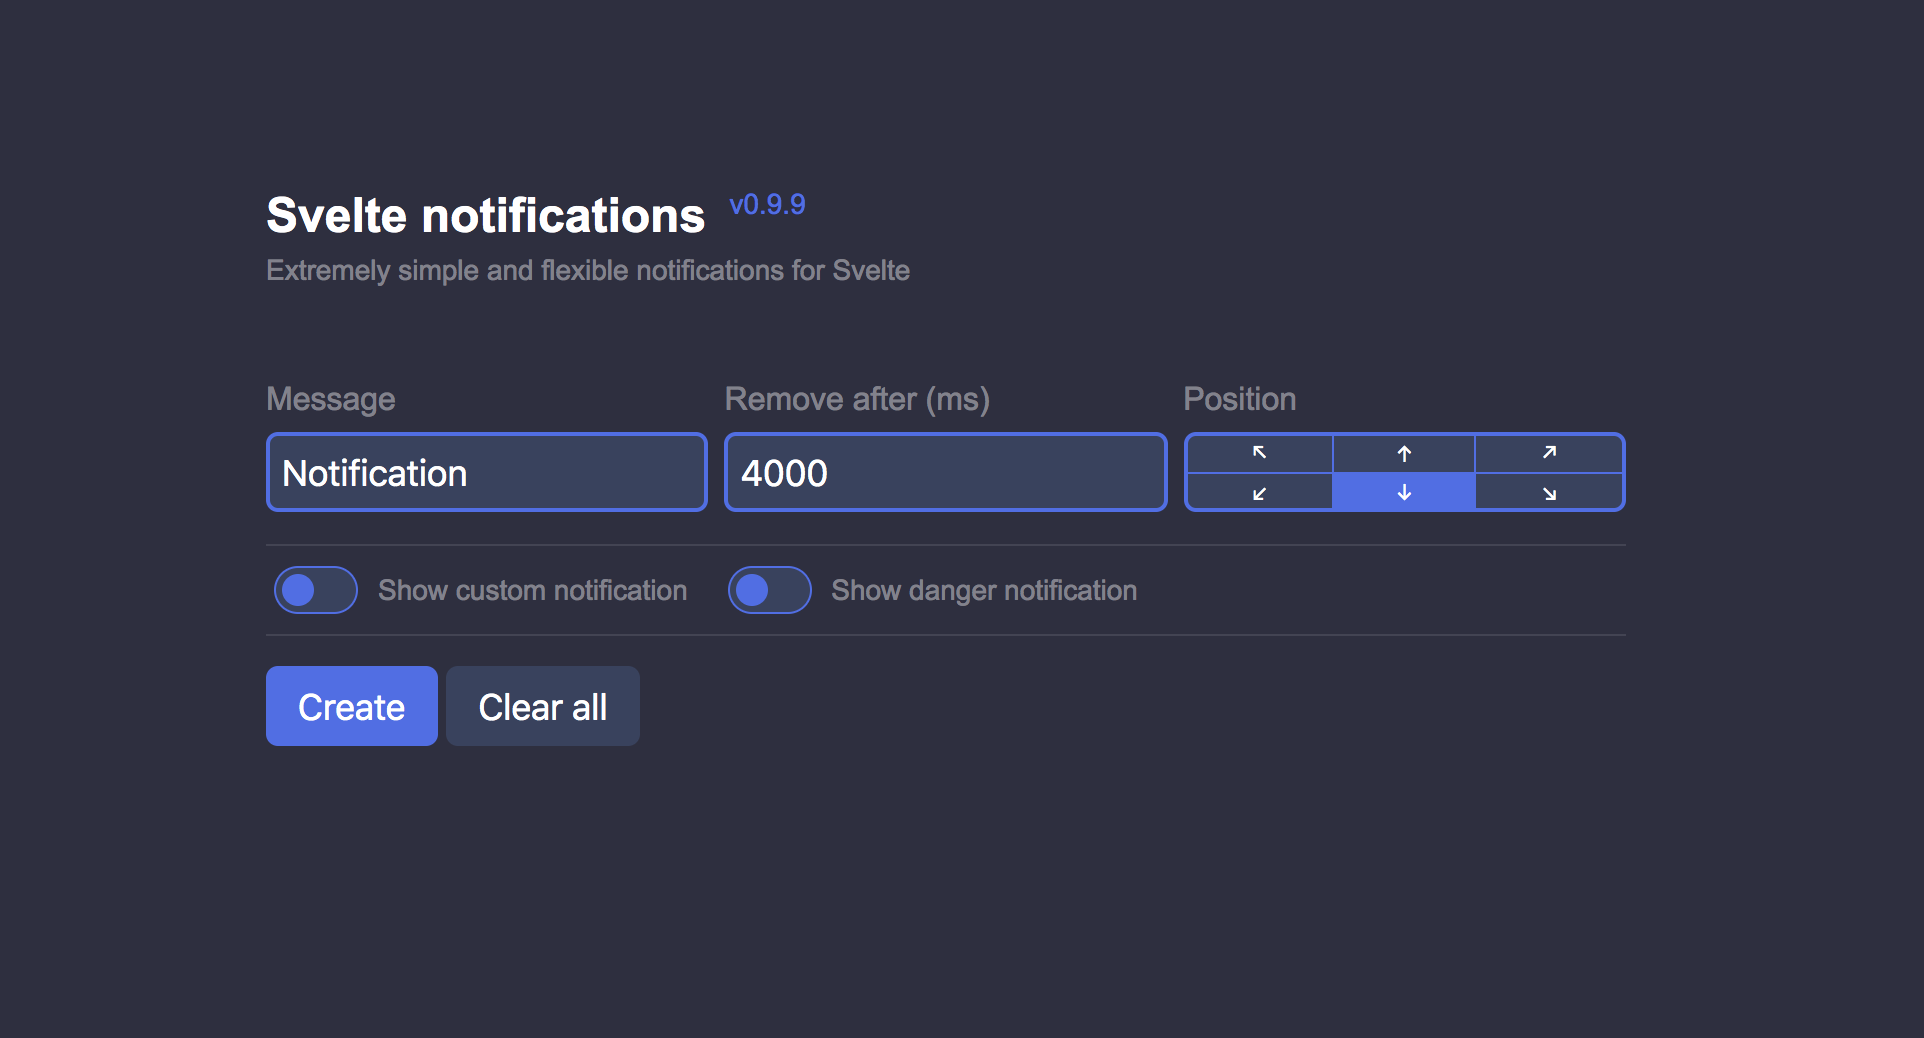Image resolution: width=1924 pixels, height=1038 pixels.
Task: Place cursor in the Notification text
Action: pyautogui.click(x=375, y=472)
